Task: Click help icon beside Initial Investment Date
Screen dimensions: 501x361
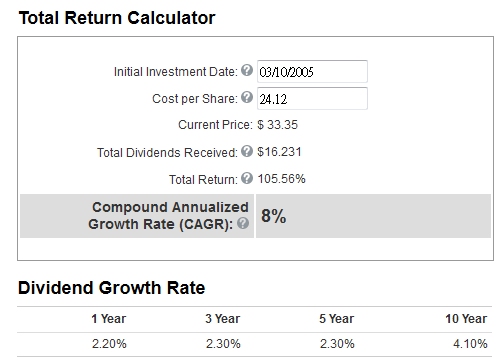Action: [x=247, y=70]
